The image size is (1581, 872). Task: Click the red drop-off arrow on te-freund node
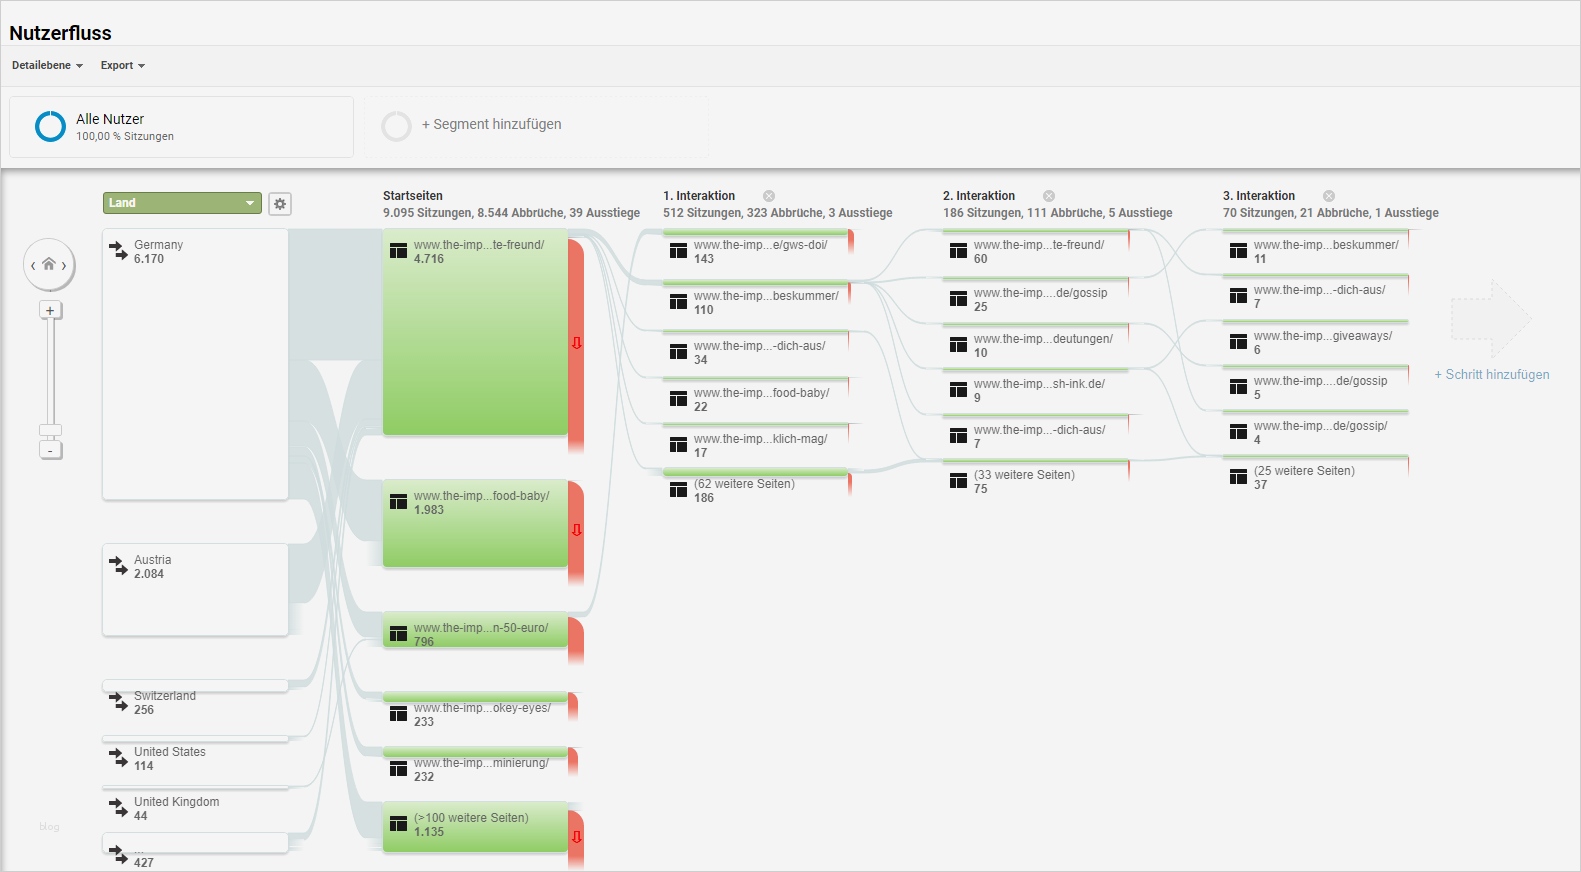[575, 344]
